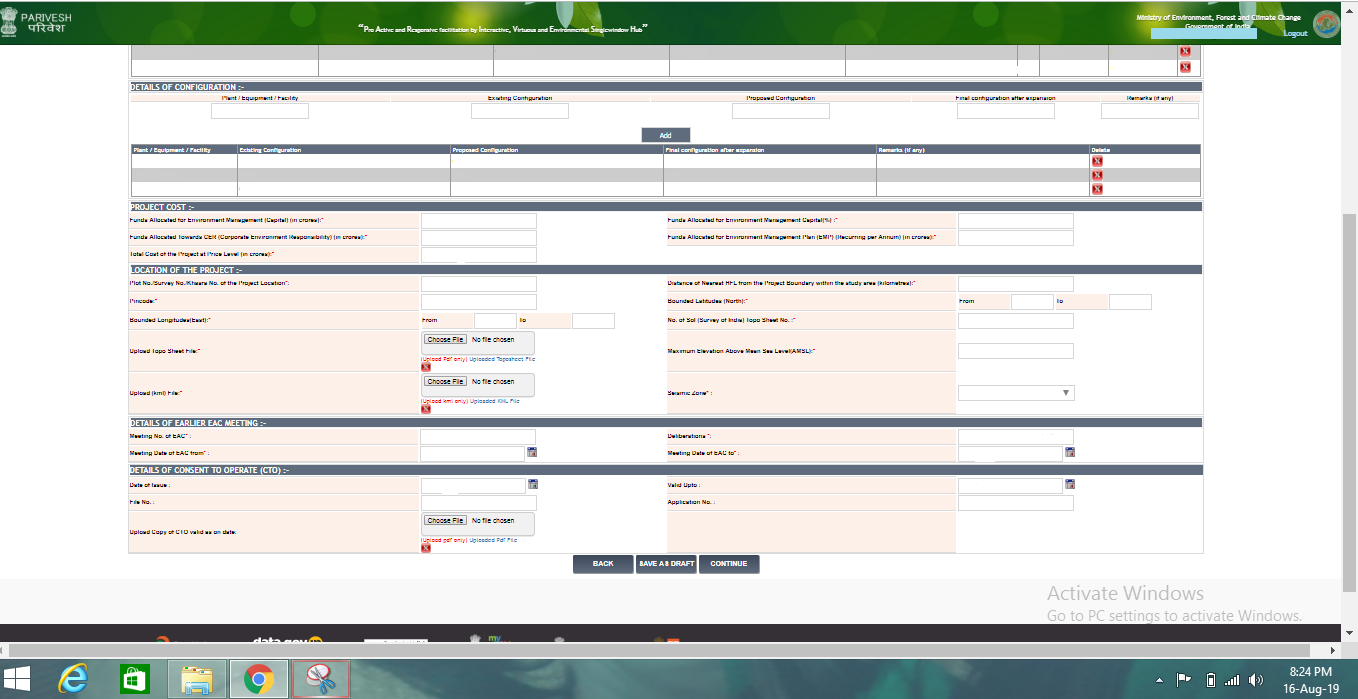Choose file for KML upload
The width and height of the screenshot is (1358, 699).
[445, 382]
